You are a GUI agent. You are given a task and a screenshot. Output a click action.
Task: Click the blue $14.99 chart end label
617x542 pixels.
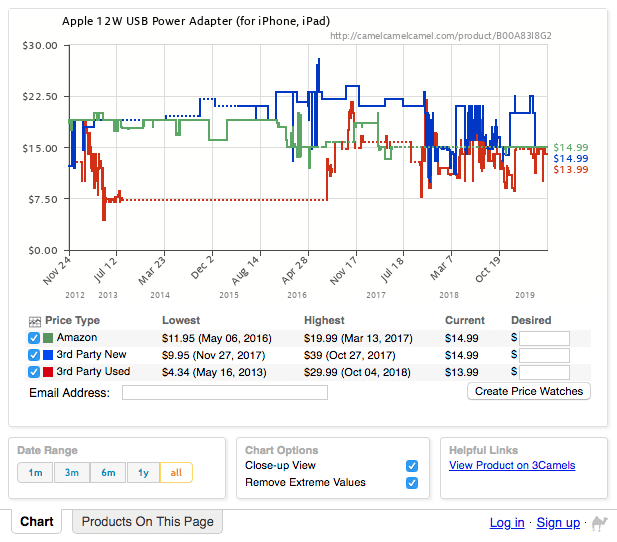571,159
